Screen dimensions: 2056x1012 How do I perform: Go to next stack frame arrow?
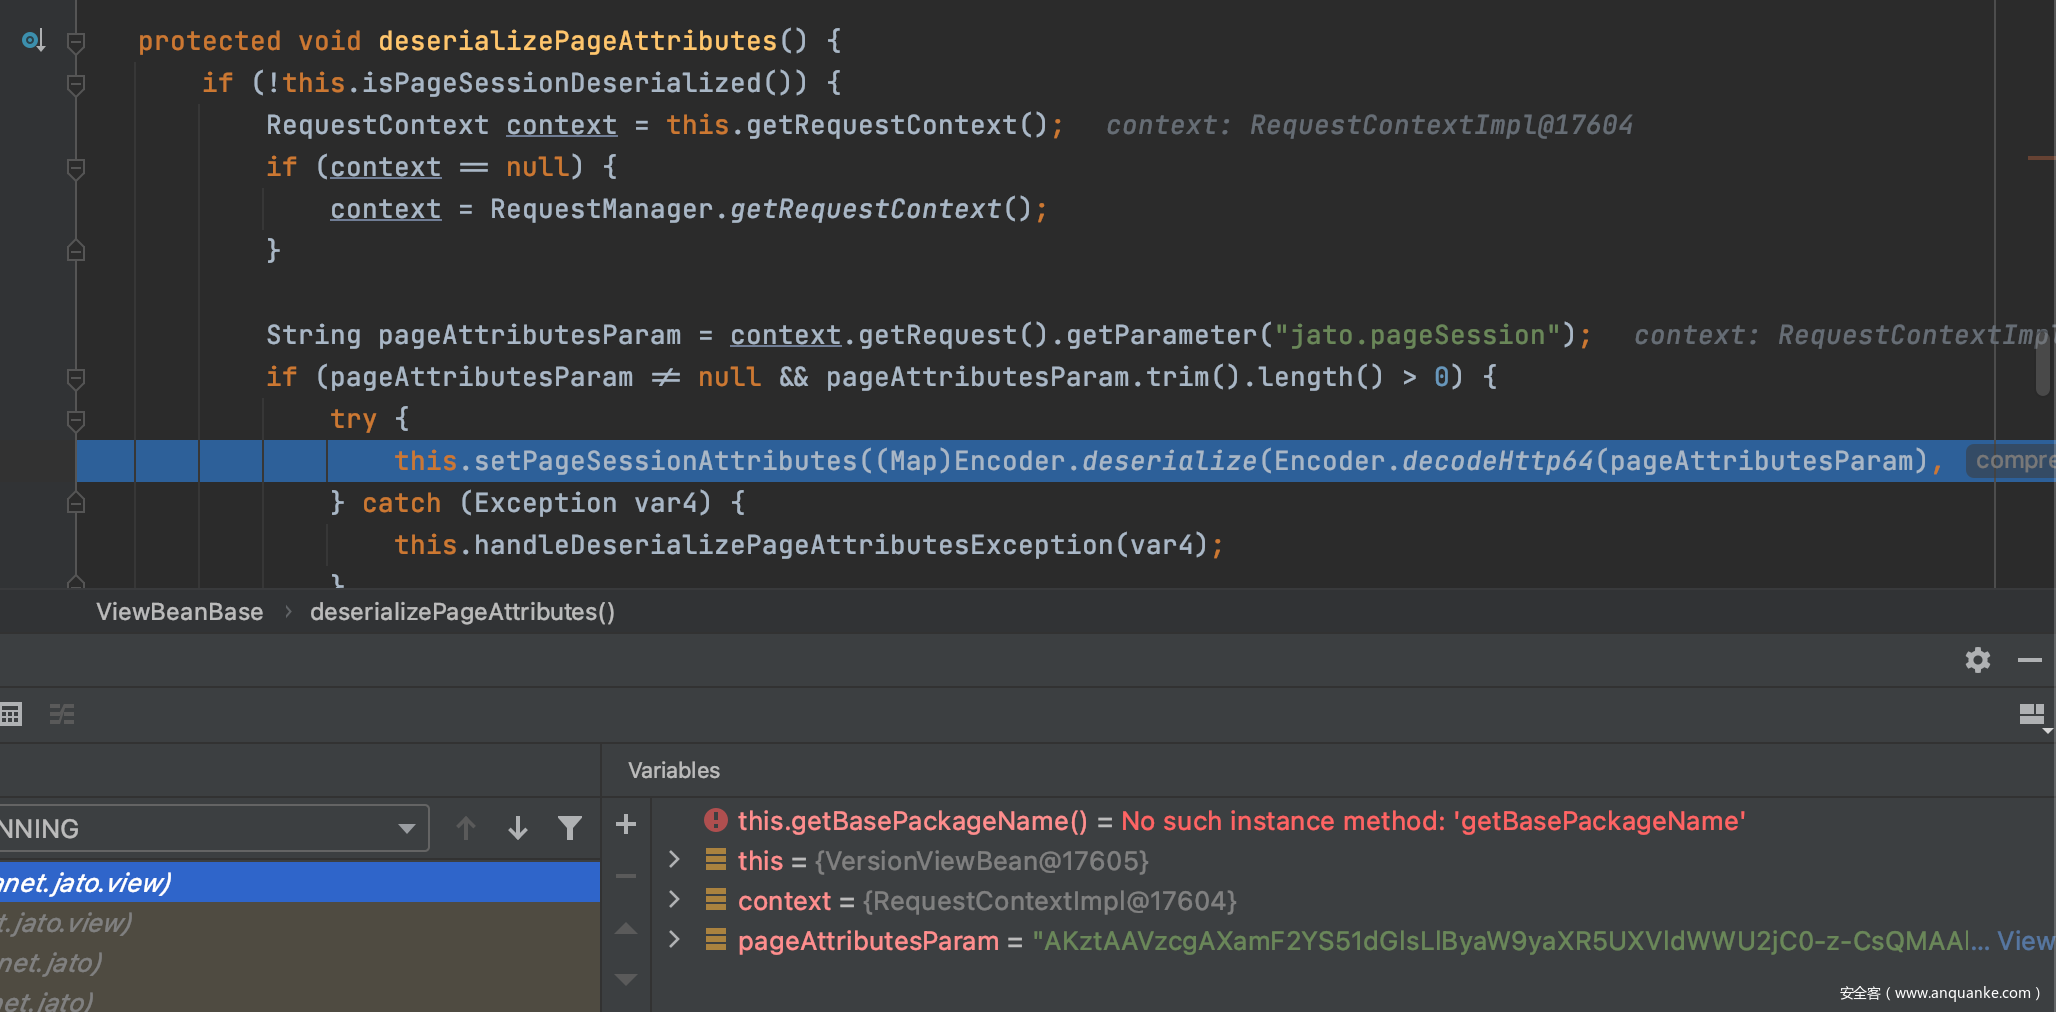pyautogui.click(x=518, y=828)
